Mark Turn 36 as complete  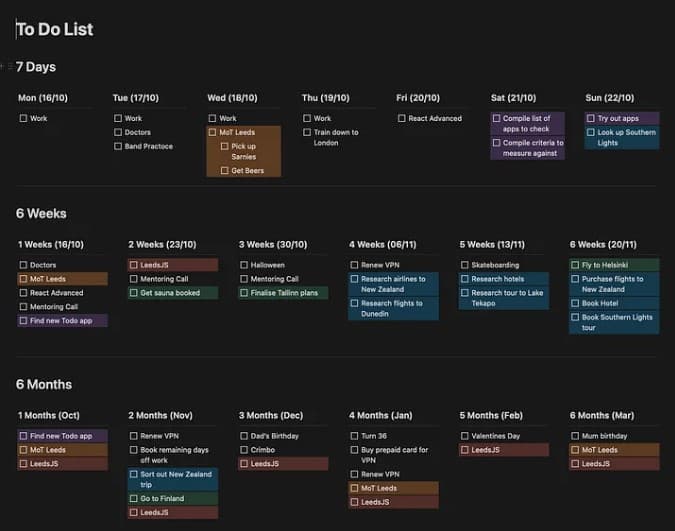[x=354, y=436]
